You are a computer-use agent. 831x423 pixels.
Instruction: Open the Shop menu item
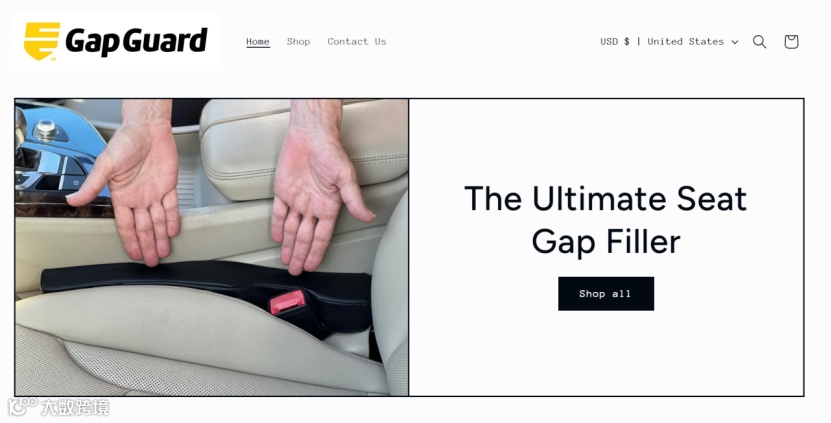click(x=298, y=41)
